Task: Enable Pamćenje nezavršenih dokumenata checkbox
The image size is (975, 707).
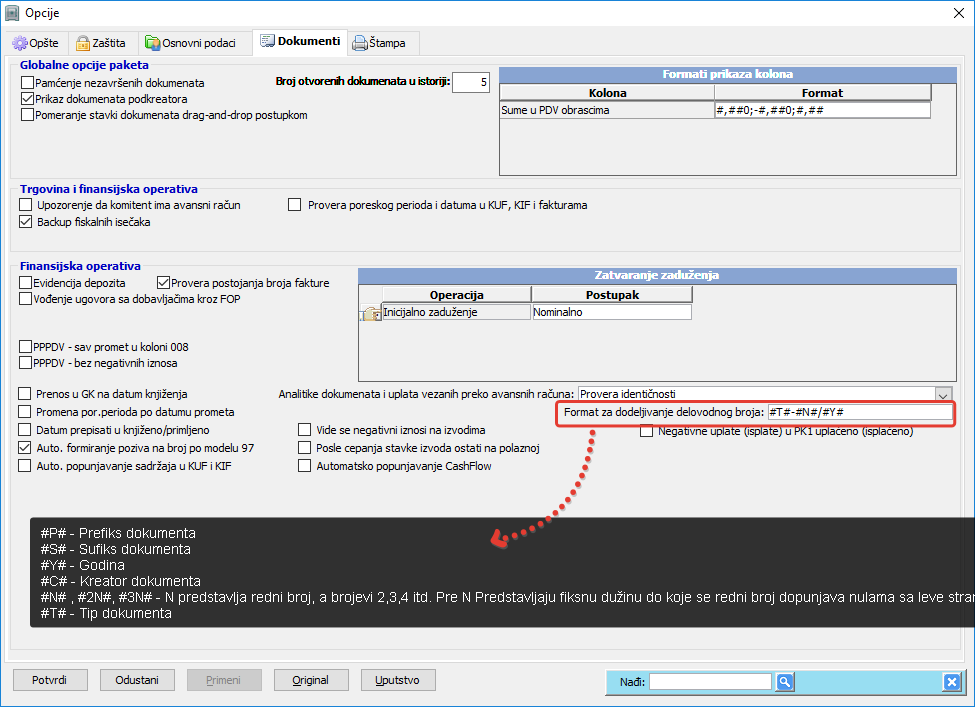Action: 27,83
